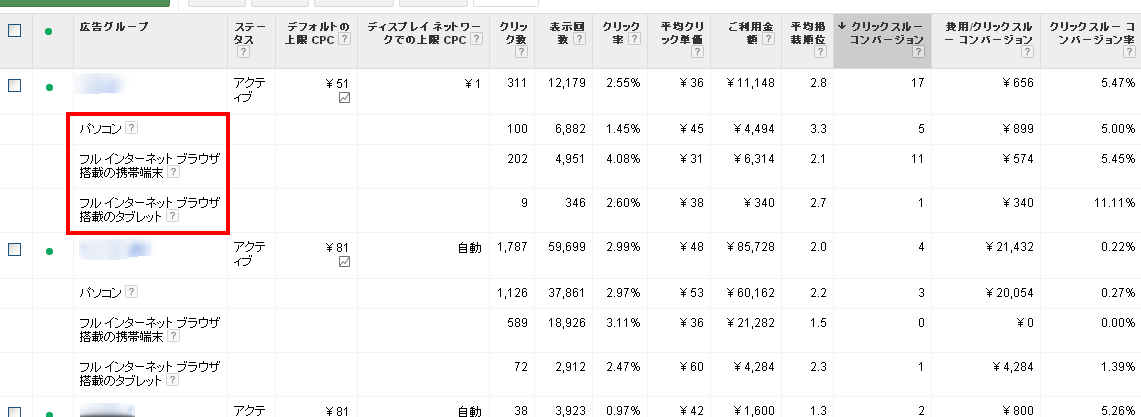The image size is (1141, 417).
Task: Click the ¥51 default max CPC value
Action: (338, 84)
